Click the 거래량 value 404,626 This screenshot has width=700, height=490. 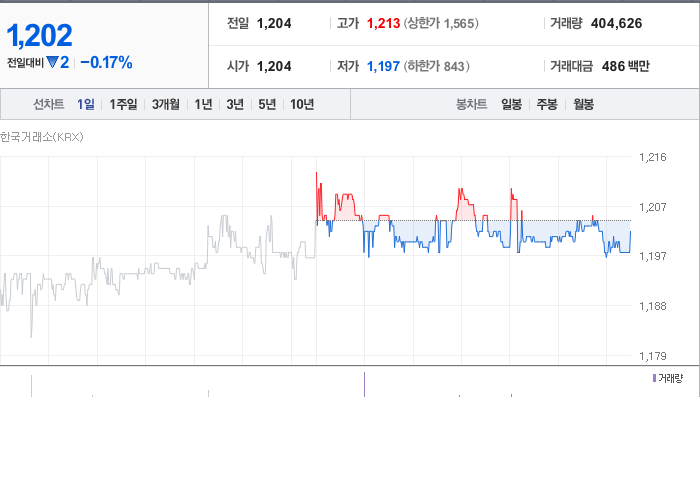point(617,23)
